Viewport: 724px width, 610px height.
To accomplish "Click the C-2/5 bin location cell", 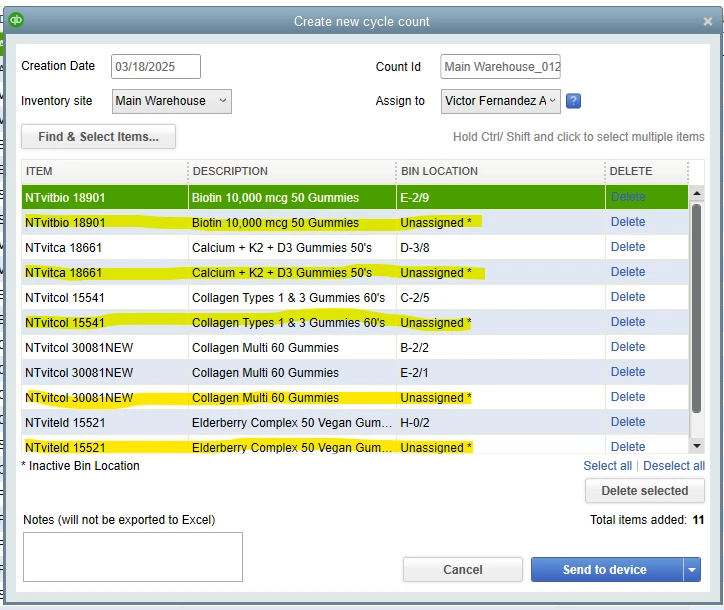I will click(x=501, y=297).
